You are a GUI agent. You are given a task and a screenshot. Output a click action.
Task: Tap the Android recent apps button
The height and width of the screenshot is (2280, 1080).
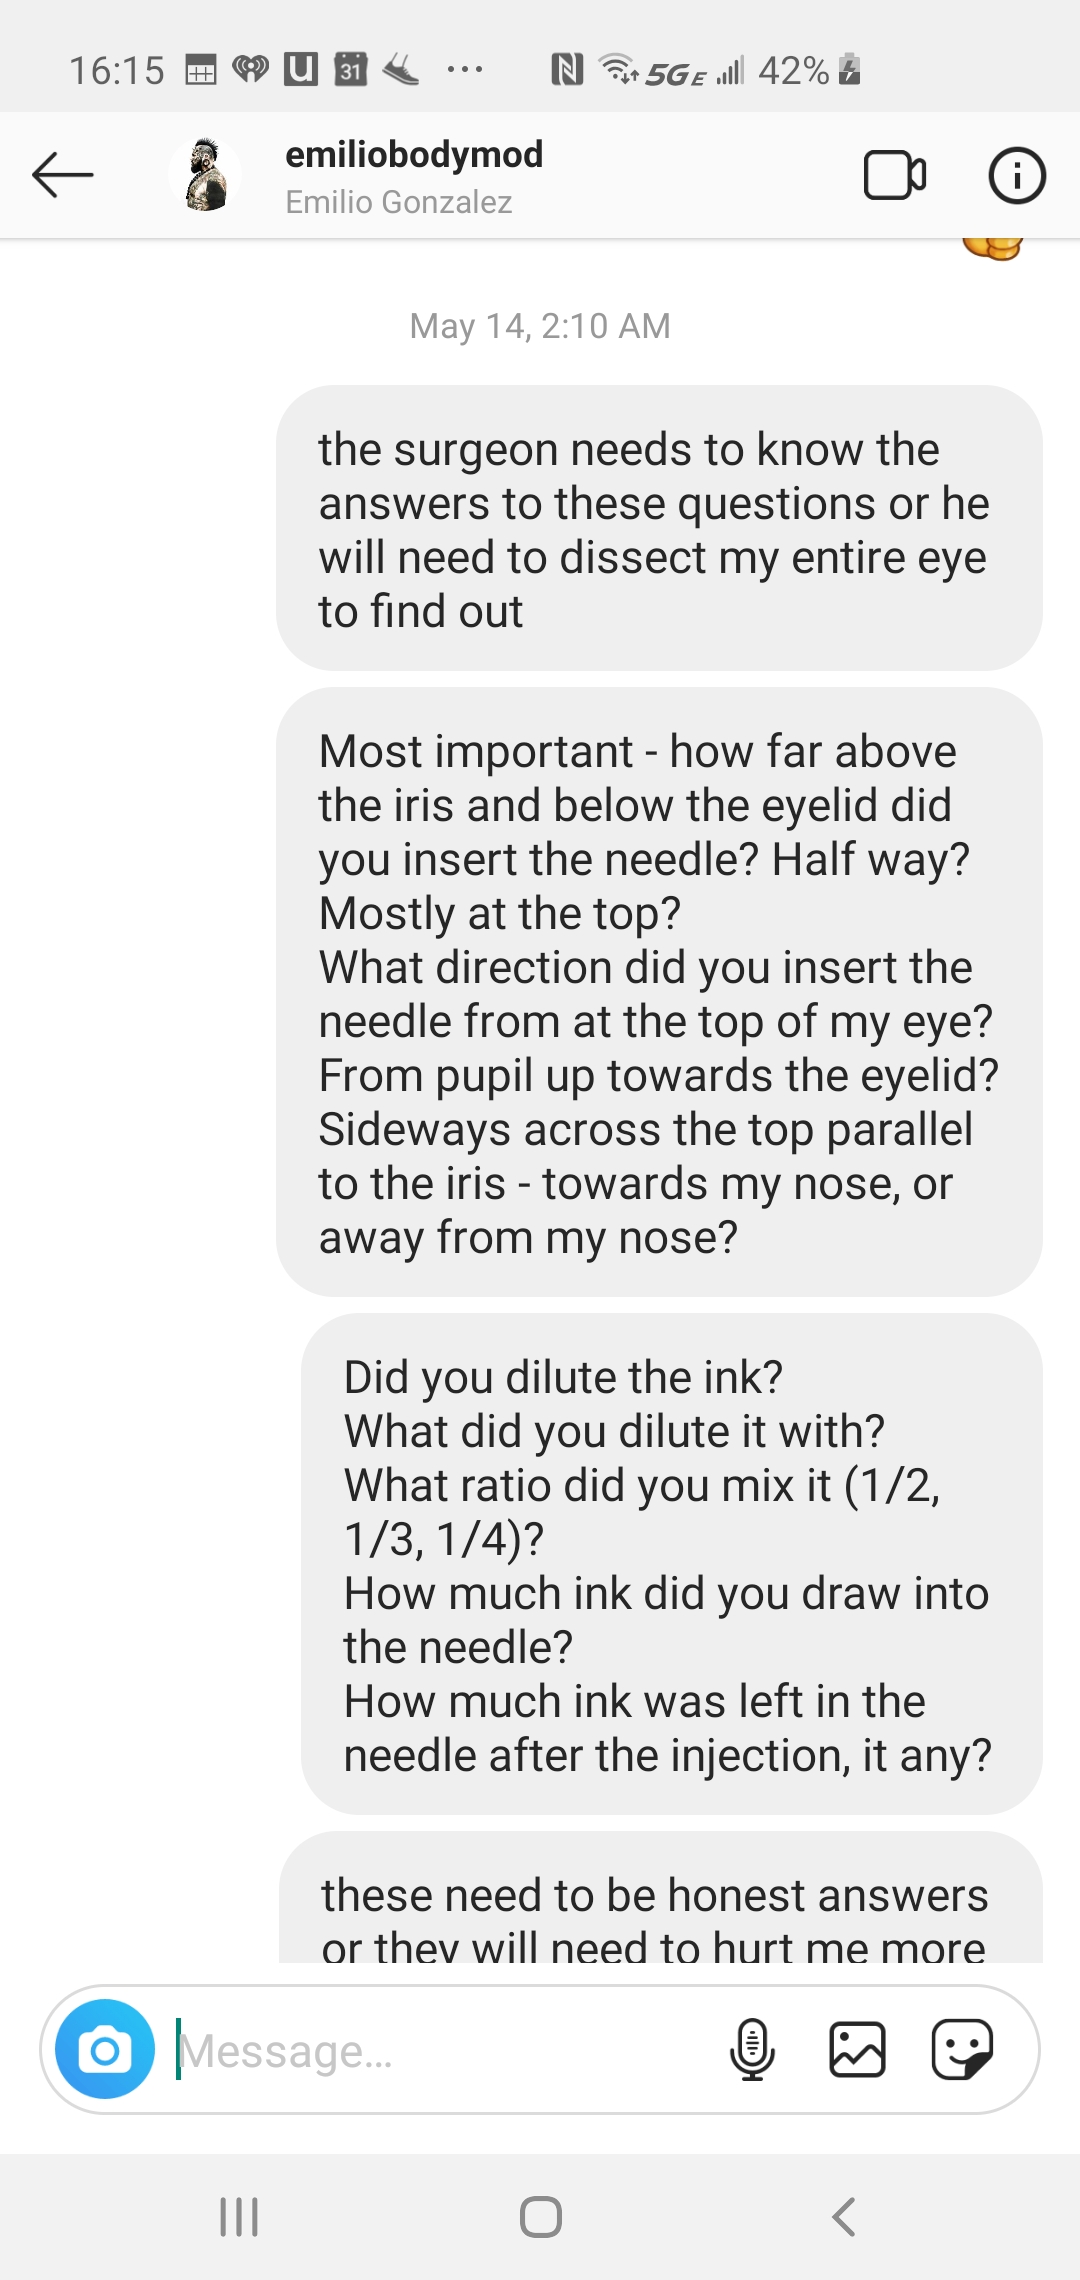(239, 2217)
